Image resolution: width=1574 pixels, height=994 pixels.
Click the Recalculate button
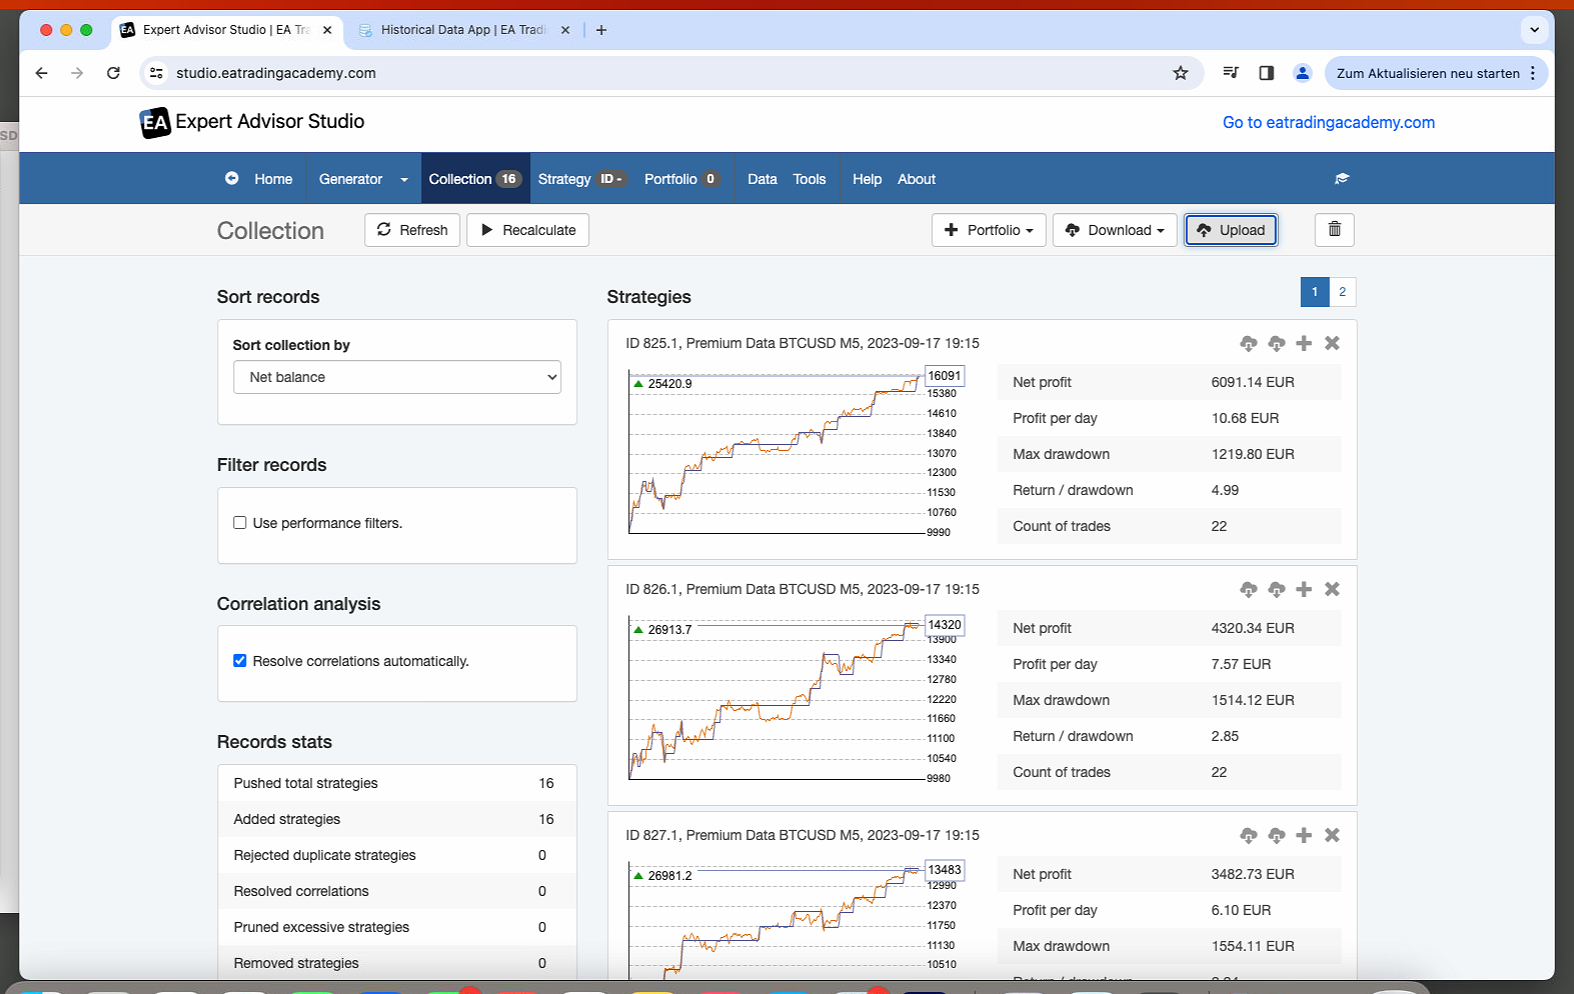[x=528, y=230]
